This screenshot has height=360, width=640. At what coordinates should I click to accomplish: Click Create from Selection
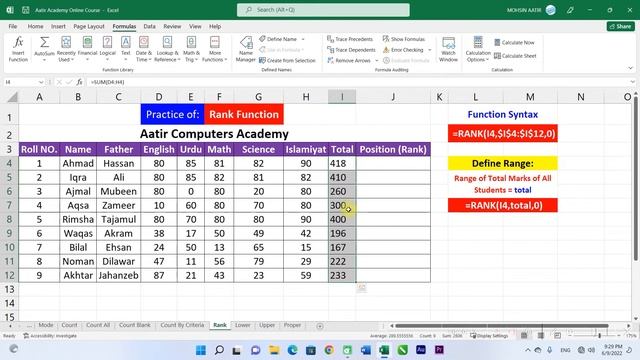coord(287,60)
